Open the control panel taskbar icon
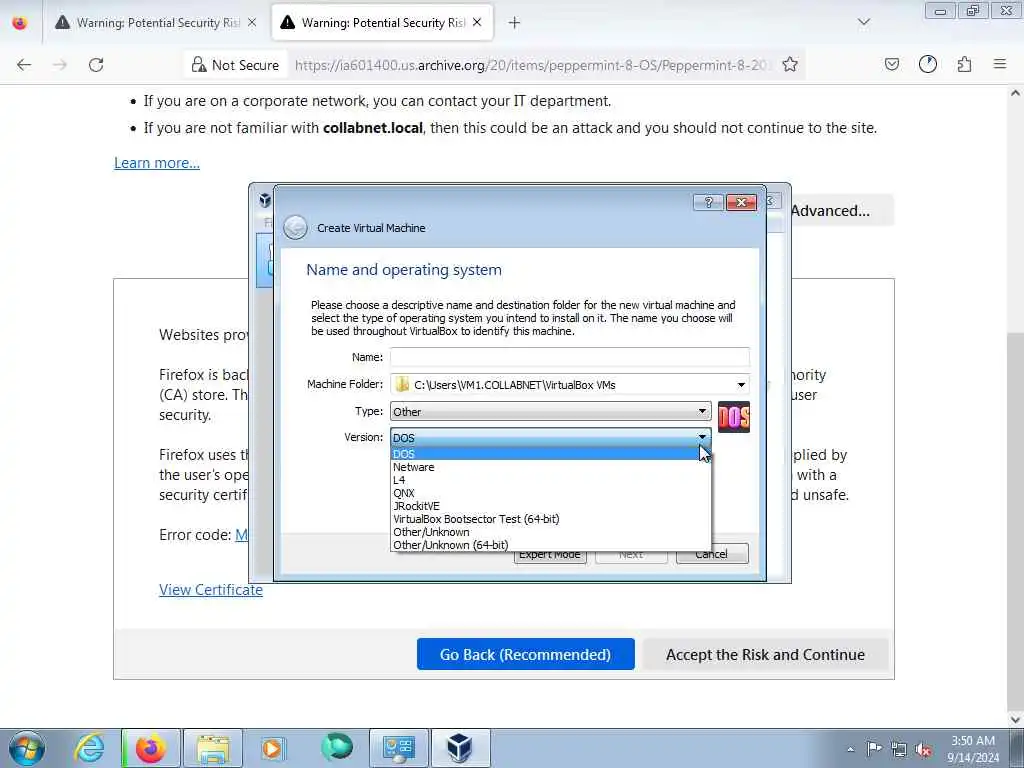1024x768 pixels. (x=398, y=748)
